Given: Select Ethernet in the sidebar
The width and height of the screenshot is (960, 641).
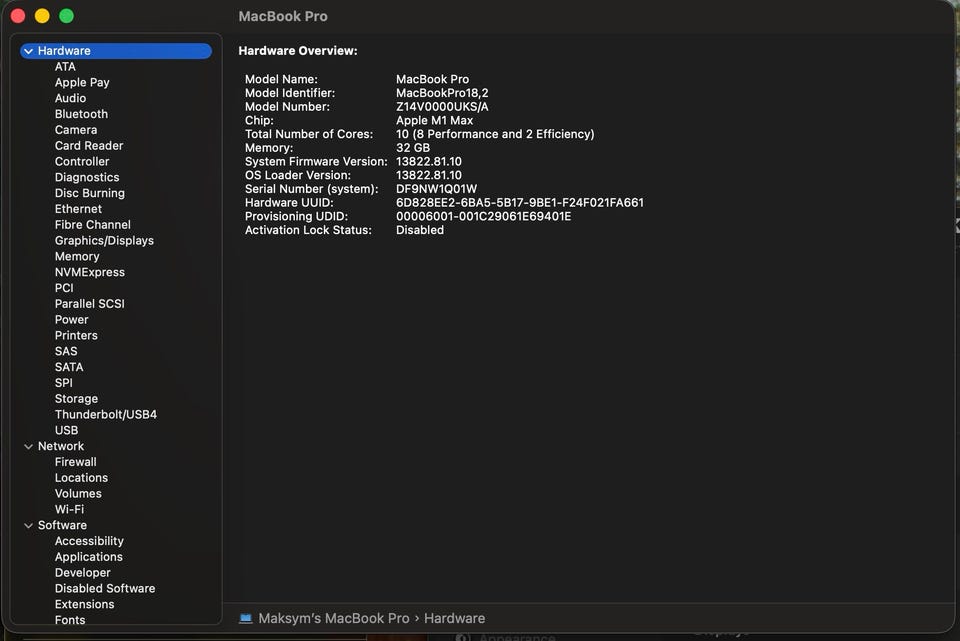Looking at the screenshot, I should click(x=78, y=209).
